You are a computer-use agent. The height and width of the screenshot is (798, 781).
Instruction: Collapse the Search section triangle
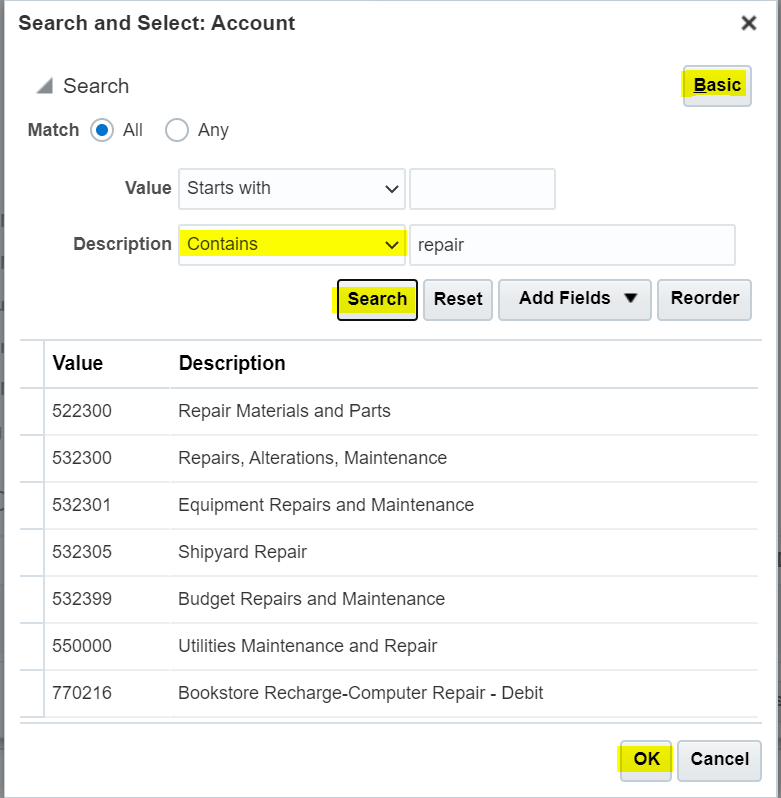coord(45,86)
